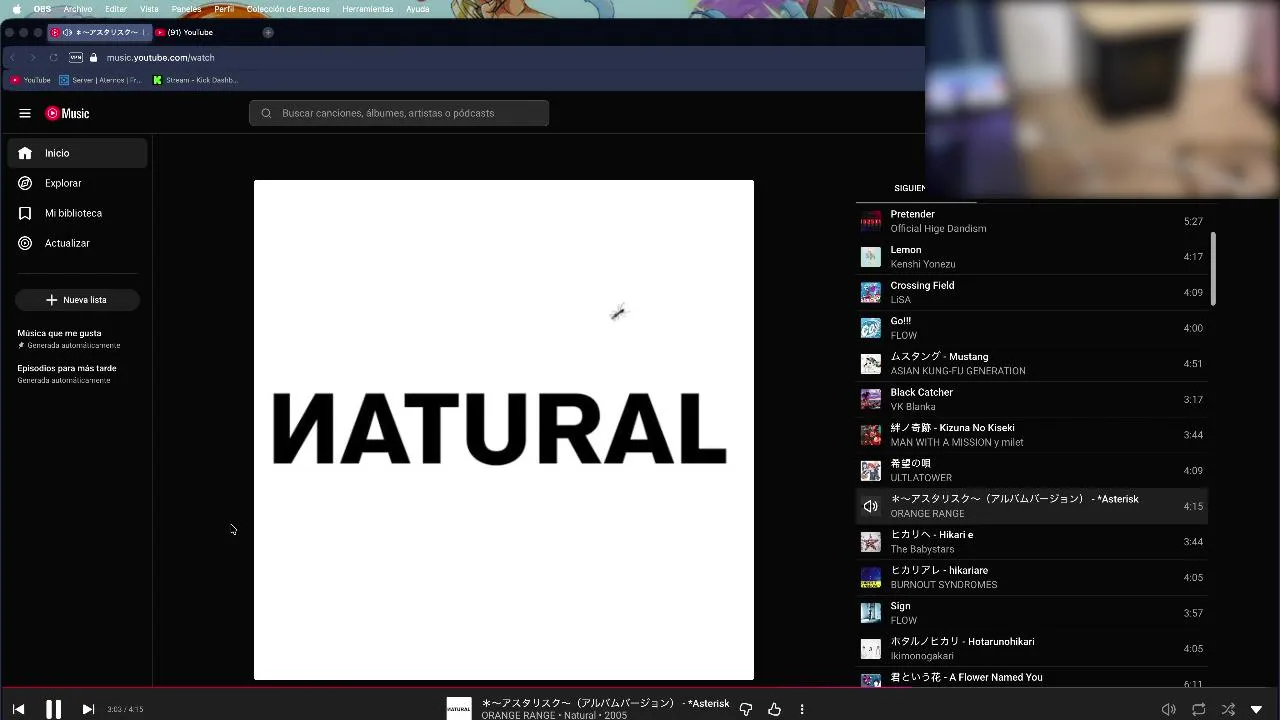Viewport: 1280px width, 720px height.
Task: Open the player volume control
Action: [1168, 709]
